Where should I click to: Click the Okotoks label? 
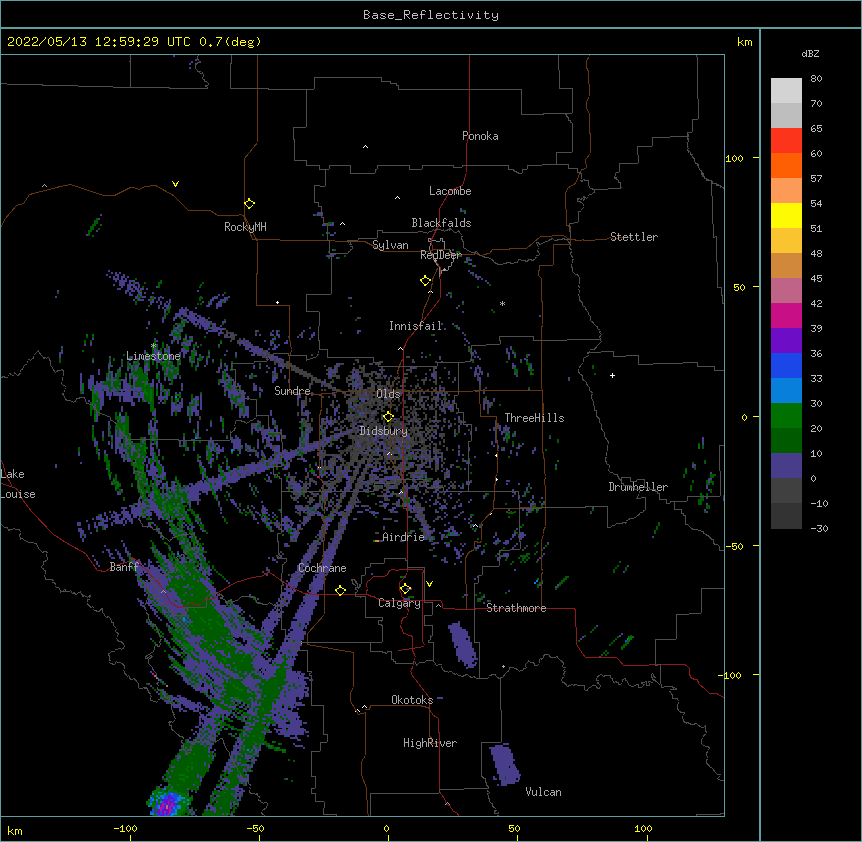412,700
